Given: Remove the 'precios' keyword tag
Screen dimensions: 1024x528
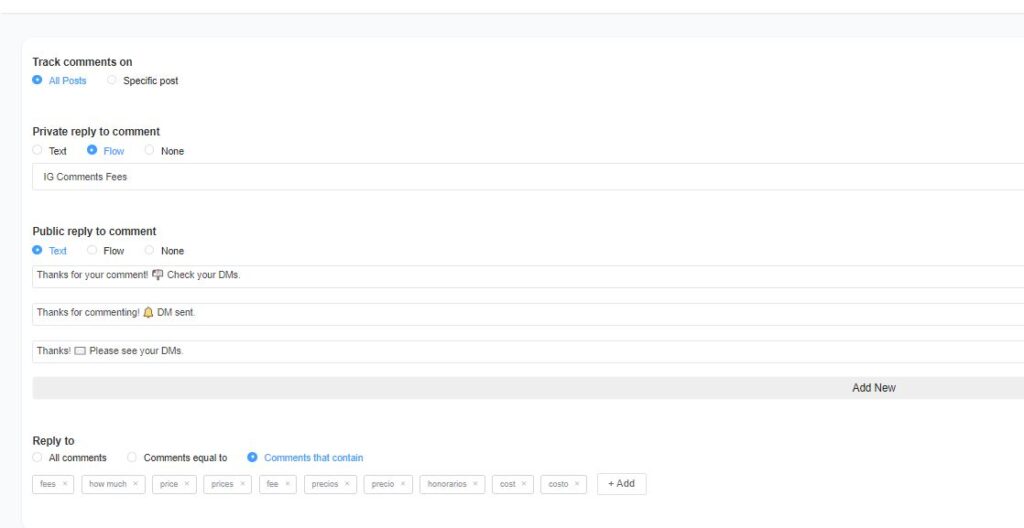Looking at the screenshot, I should 347,484.
